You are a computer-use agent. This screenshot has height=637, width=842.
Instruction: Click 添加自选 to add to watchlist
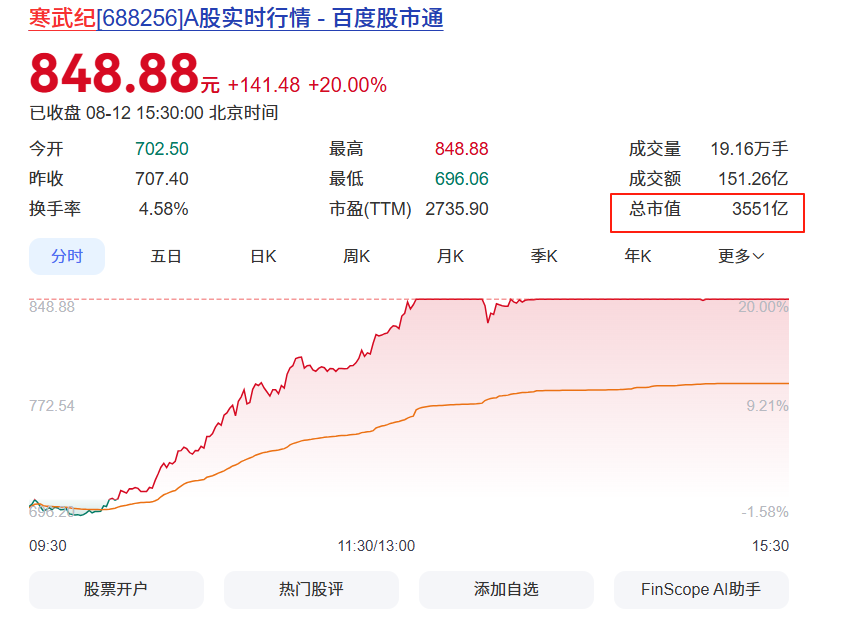tap(506, 589)
